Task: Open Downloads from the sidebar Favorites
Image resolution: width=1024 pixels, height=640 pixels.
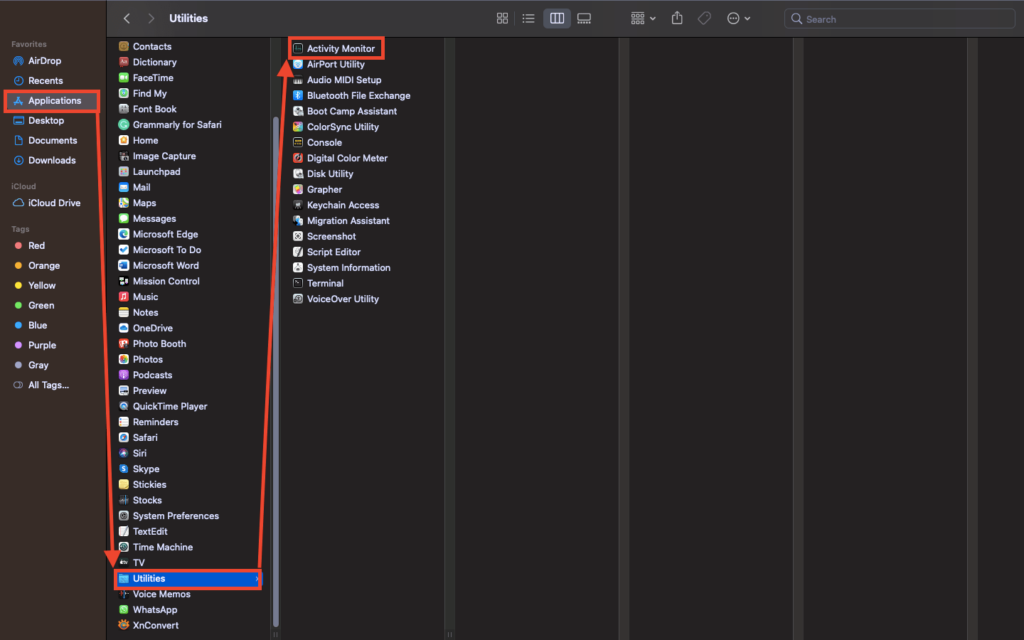Action: tap(51, 160)
